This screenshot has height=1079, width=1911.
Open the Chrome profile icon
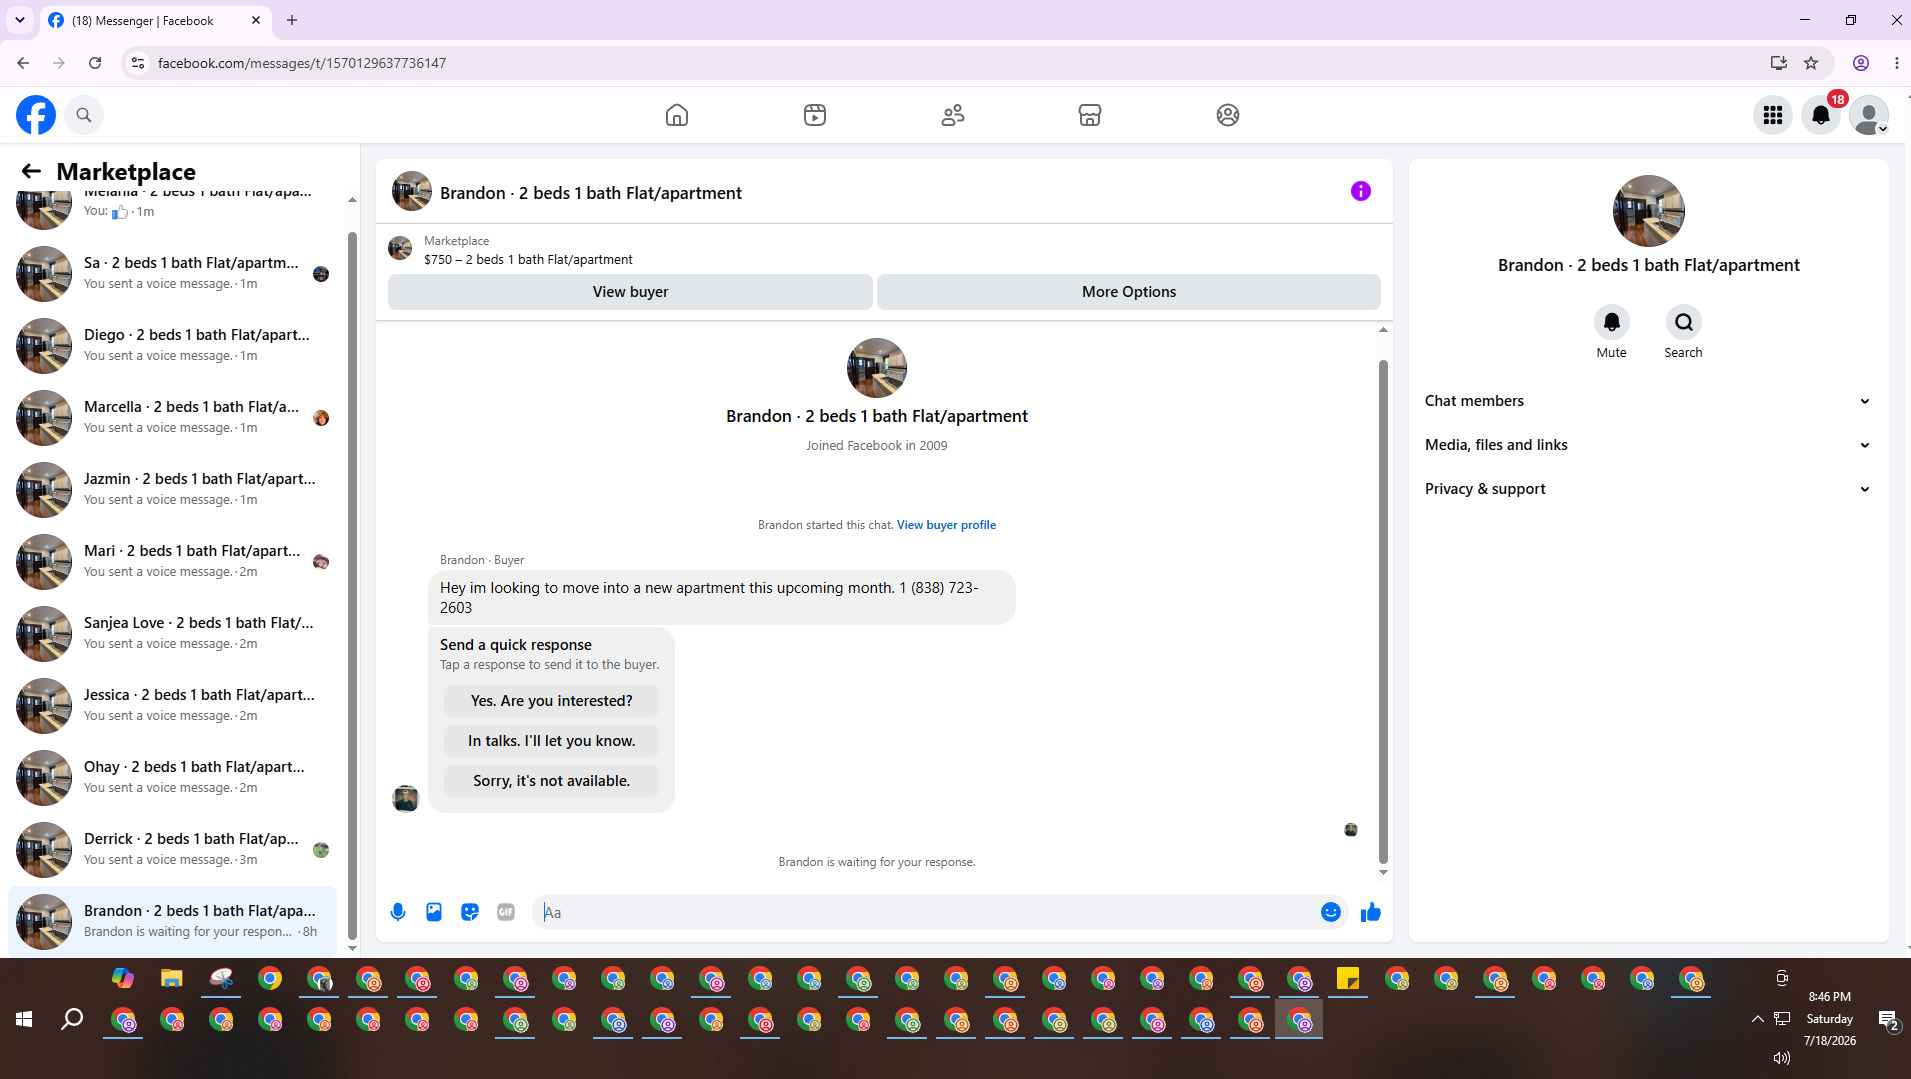[1861, 63]
